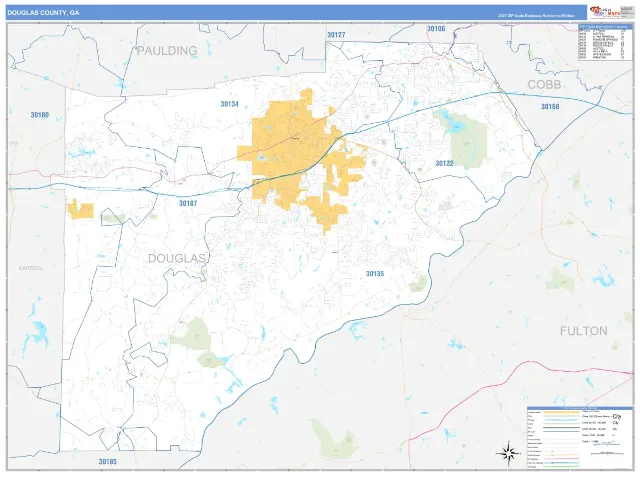Select the PAULDING county label
640x480 pixels.
pos(167,51)
